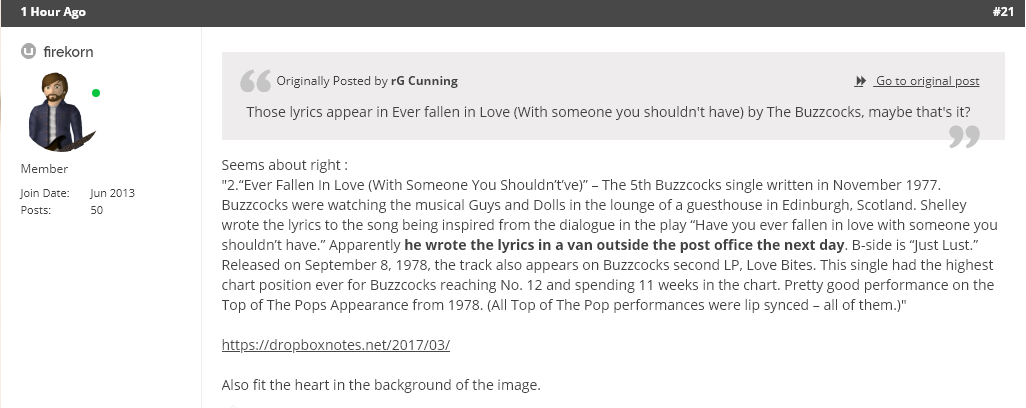1026x408 pixels.
Task: Click the opening quotation mark icon
Action: (x=255, y=81)
